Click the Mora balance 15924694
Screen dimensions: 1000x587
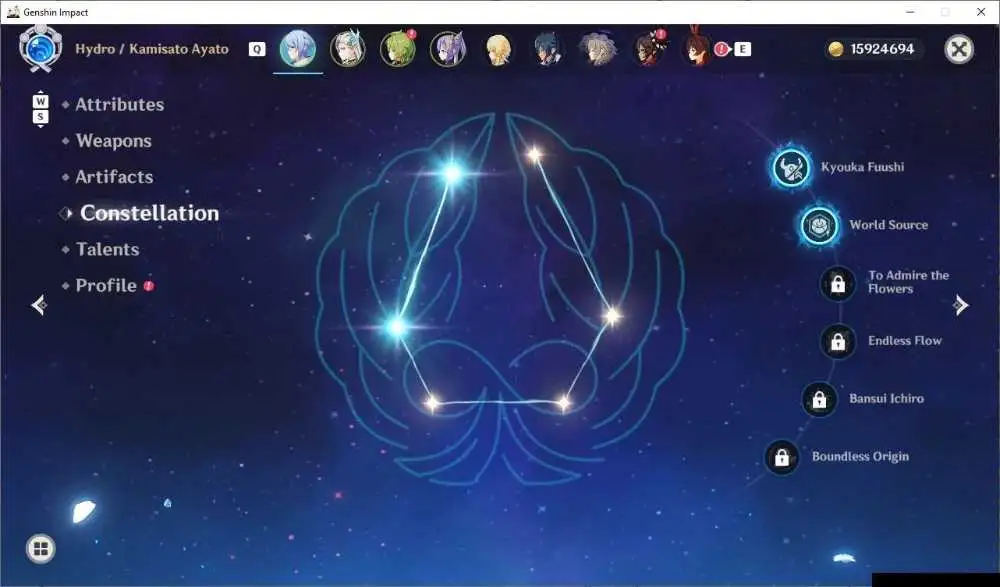(x=882, y=49)
